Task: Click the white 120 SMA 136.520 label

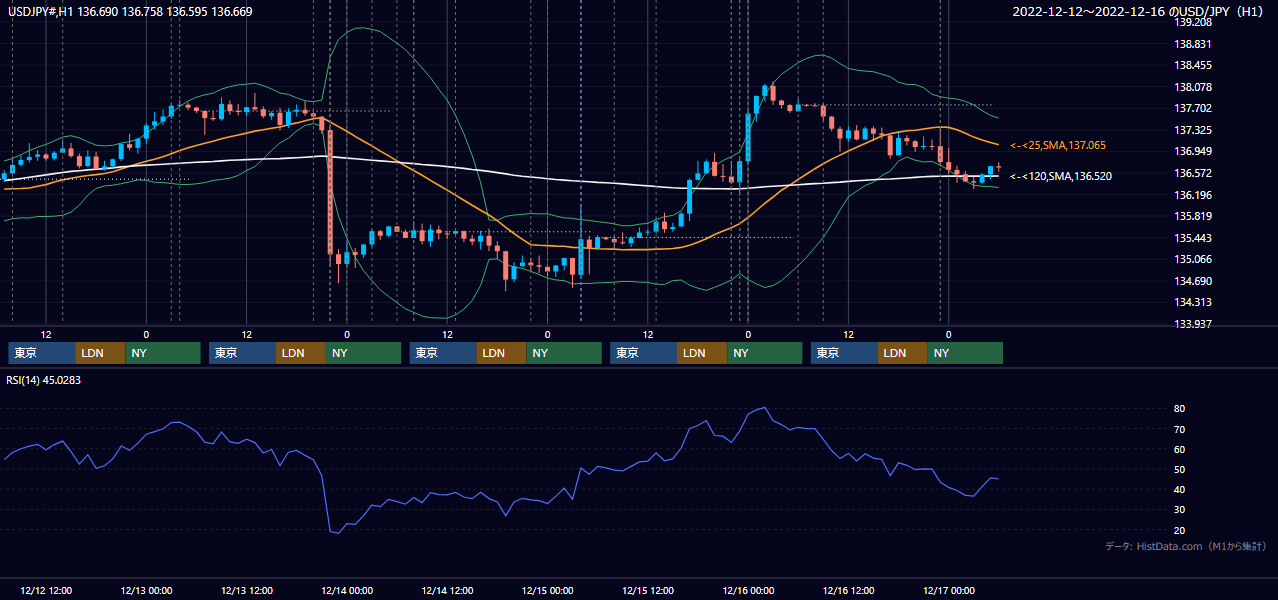Action: pos(1061,176)
